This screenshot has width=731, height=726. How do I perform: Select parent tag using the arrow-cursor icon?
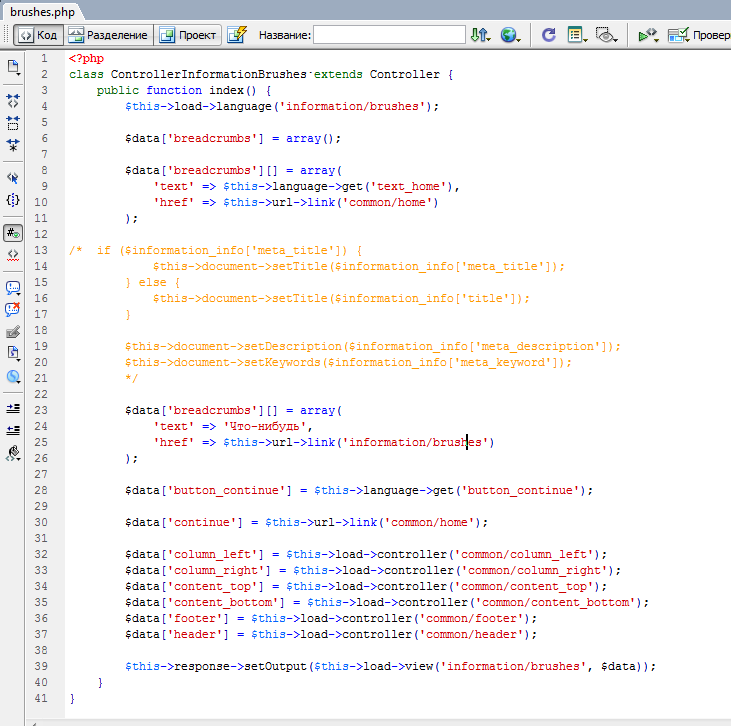coord(13,178)
